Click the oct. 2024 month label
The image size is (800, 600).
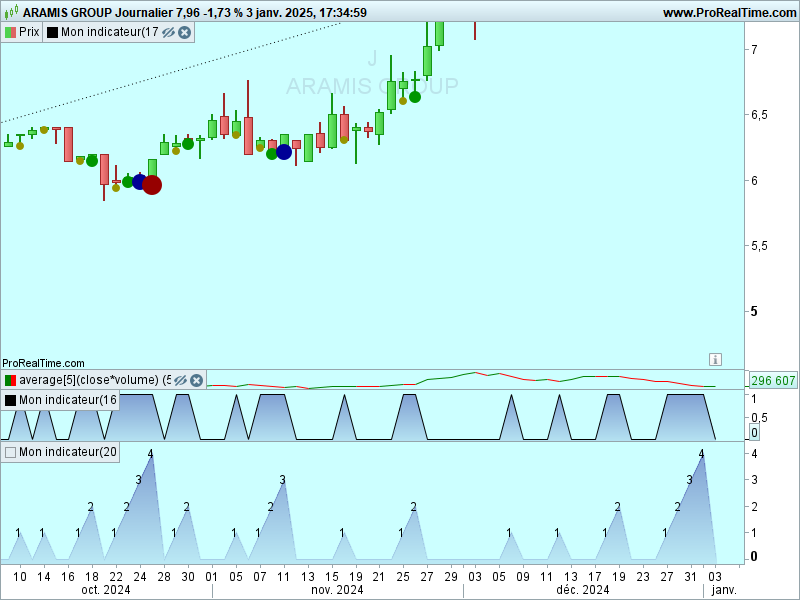tap(106, 590)
